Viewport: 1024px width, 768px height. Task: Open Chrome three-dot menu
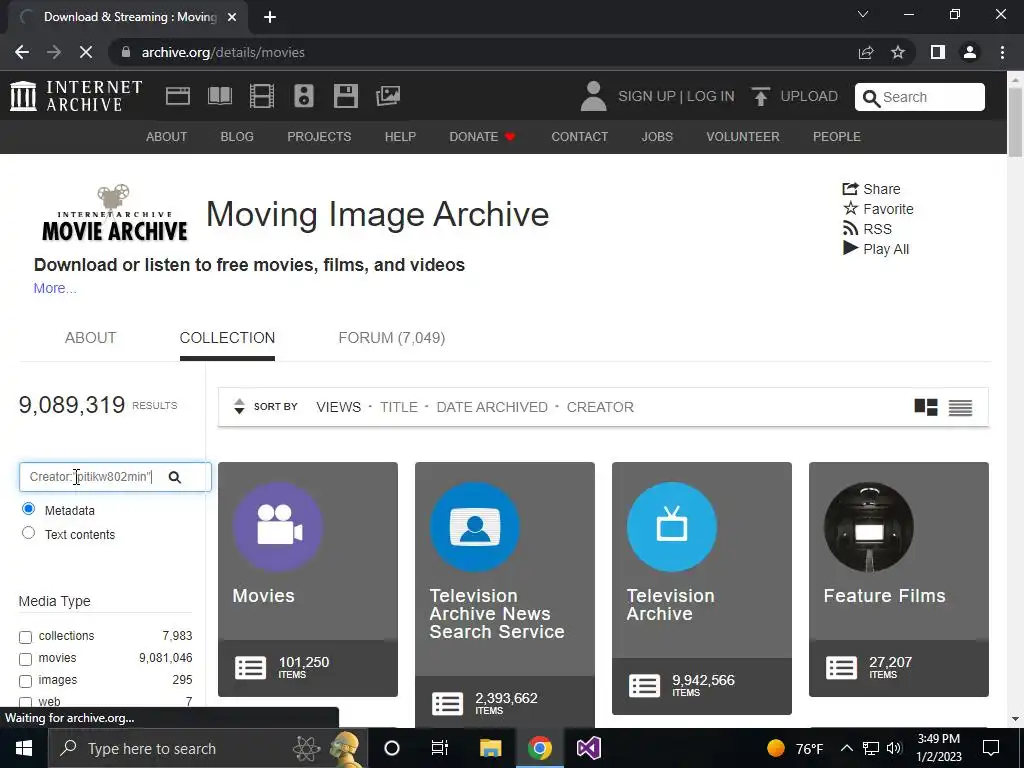[1002, 52]
